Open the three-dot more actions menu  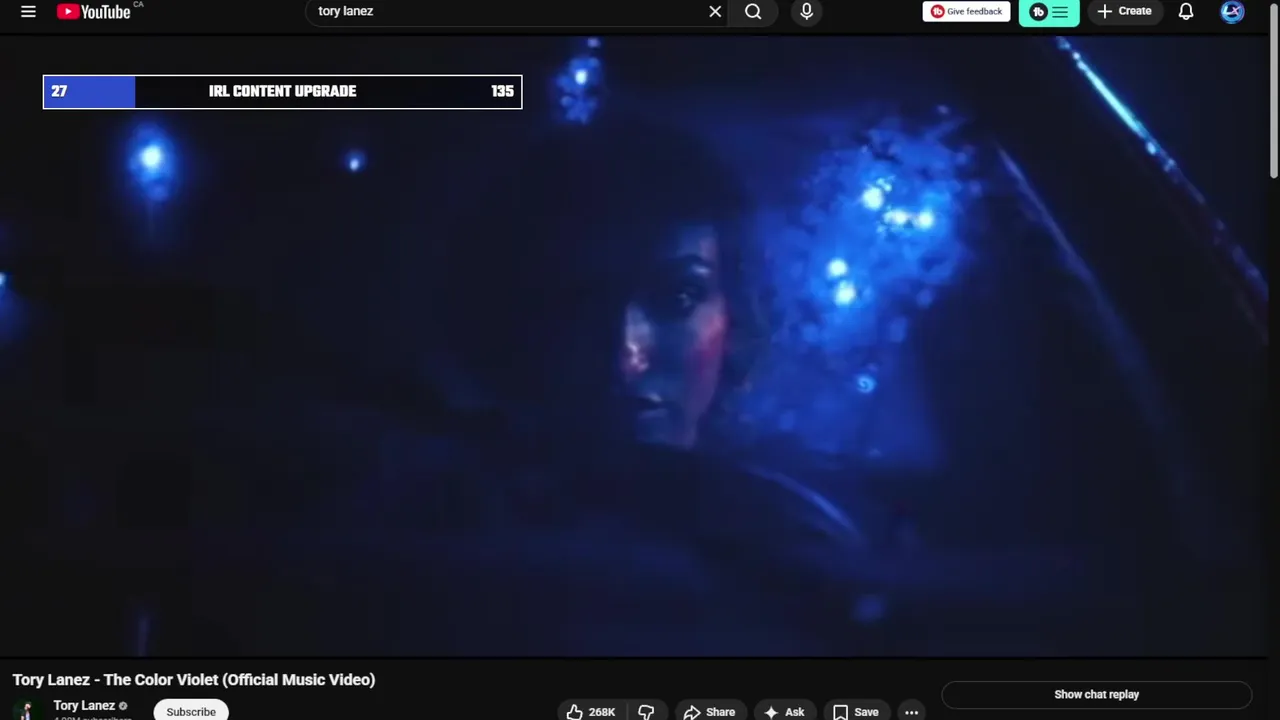point(911,711)
